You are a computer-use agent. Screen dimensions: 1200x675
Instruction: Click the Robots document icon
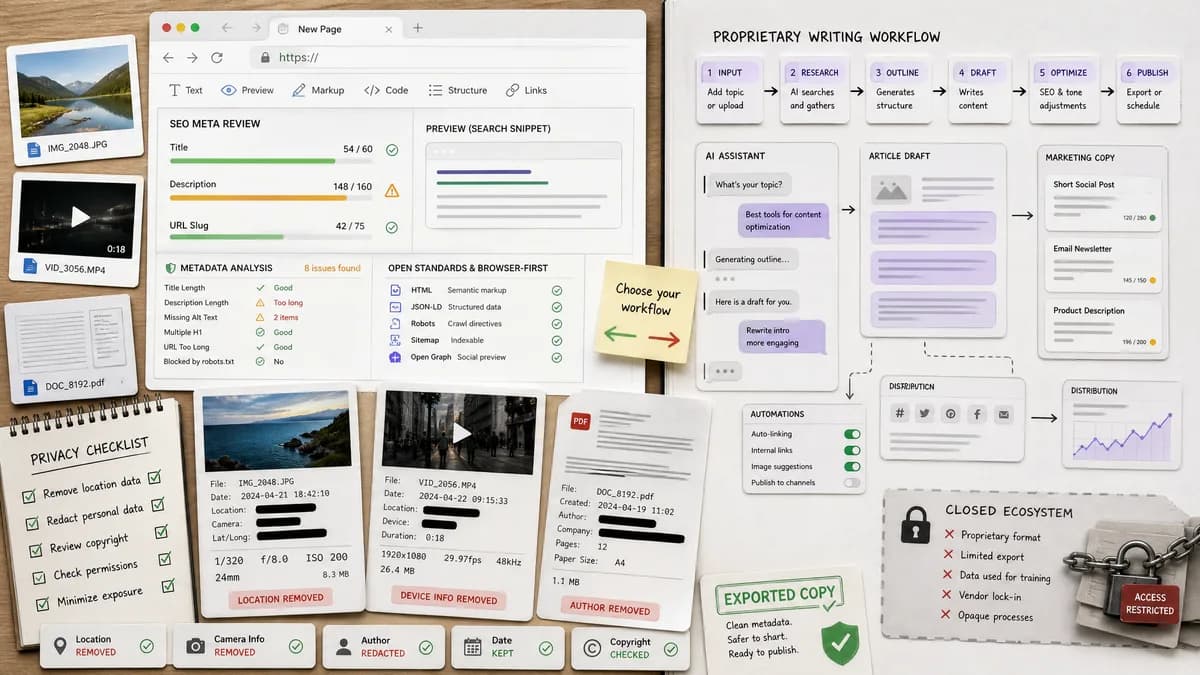tap(395, 324)
